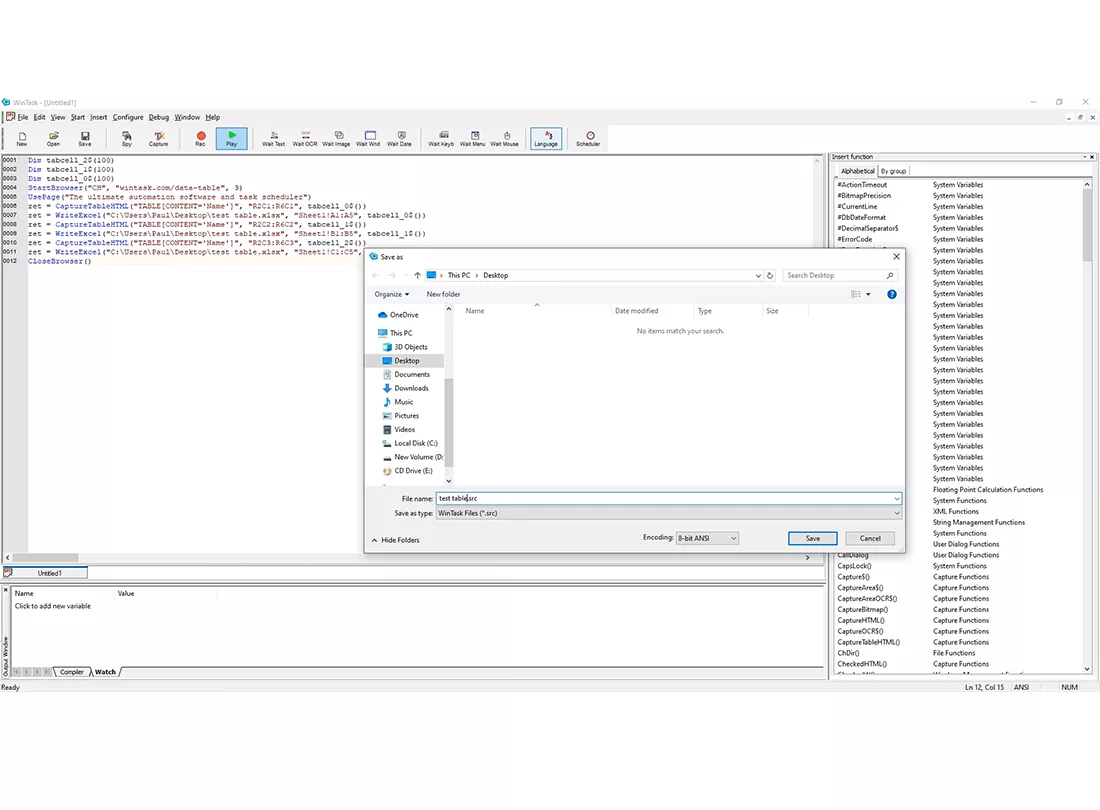
Task: Collapse folders with Hide Folders
Action: click(395, 540)
